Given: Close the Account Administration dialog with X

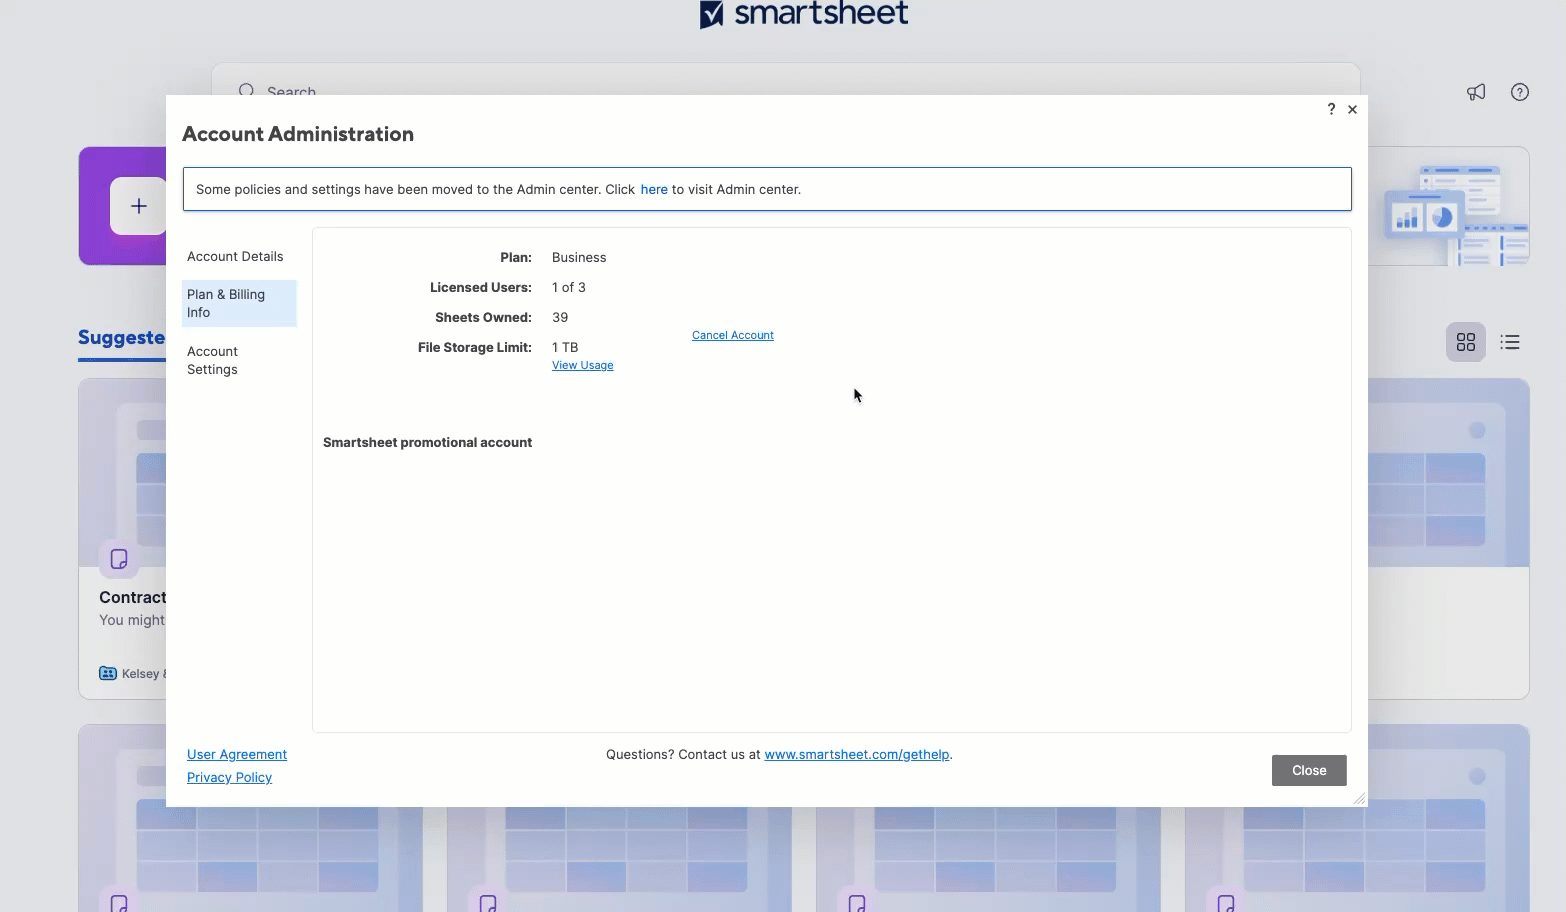Looking at the screenshot, I should [1352, 109].
